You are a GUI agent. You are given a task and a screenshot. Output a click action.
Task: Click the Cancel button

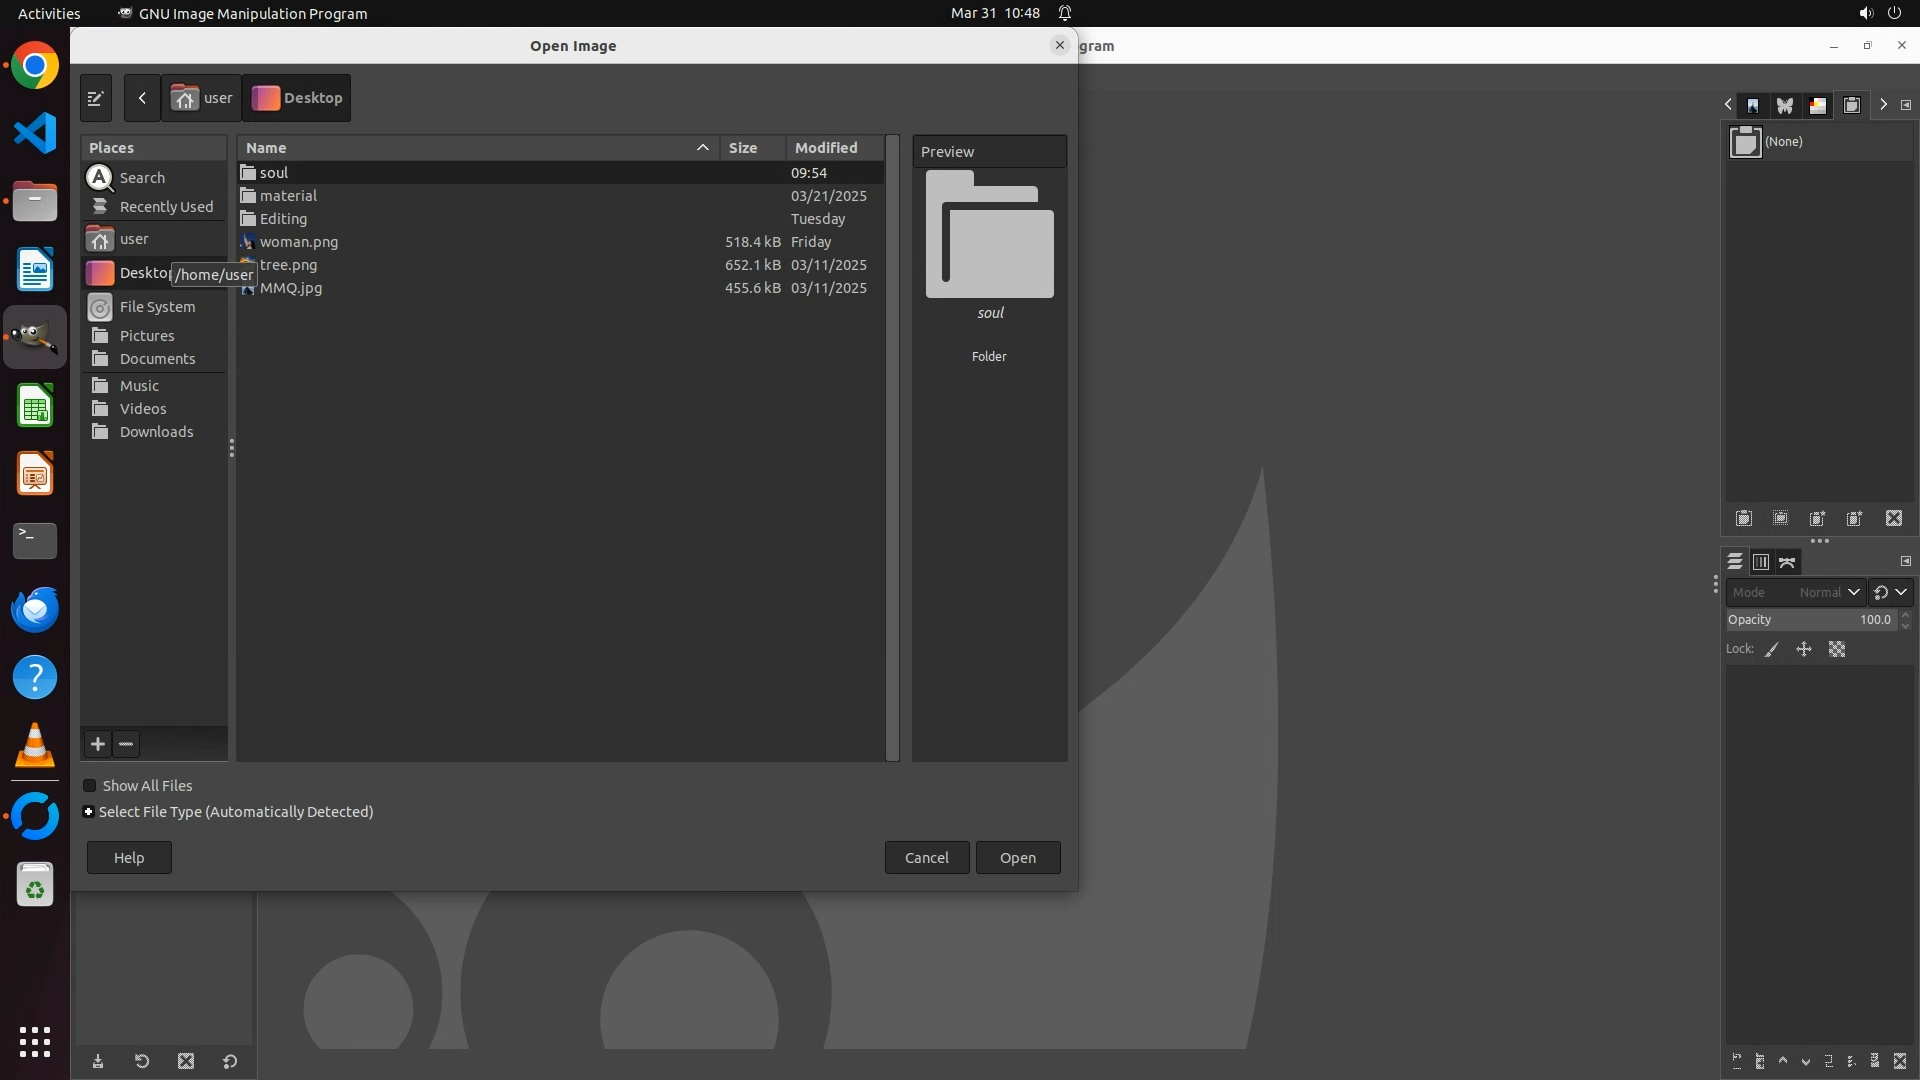tap(926, 858)
